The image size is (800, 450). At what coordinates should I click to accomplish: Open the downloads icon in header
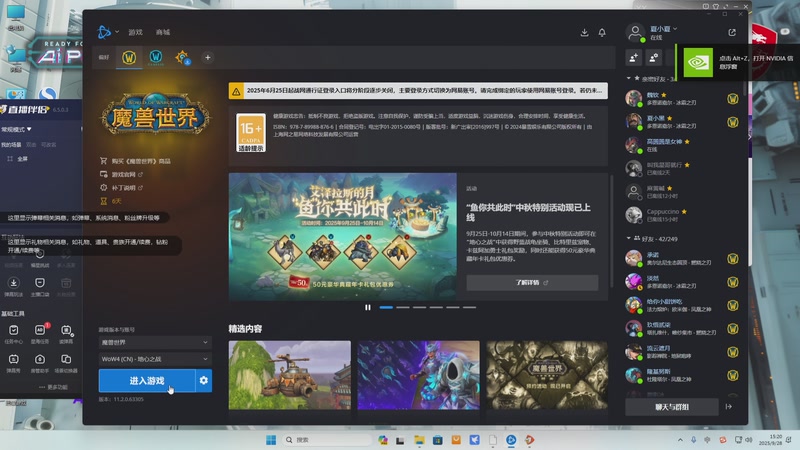[x=585, y=32]
